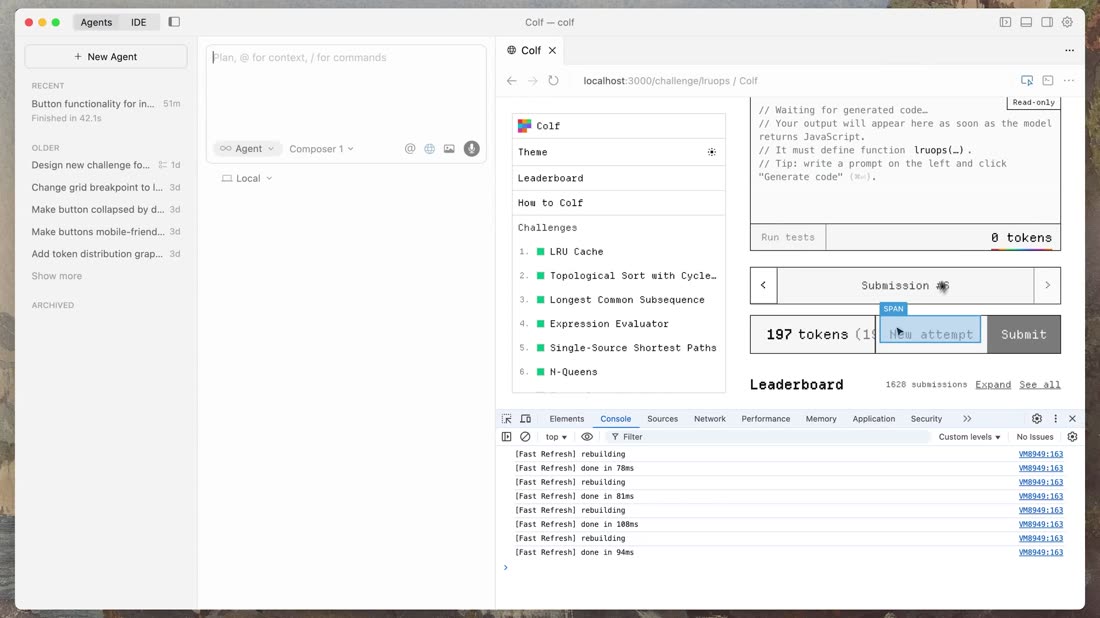Select the N-Queens challenge
Viewport: 1100px width, 618px height.
619,372
